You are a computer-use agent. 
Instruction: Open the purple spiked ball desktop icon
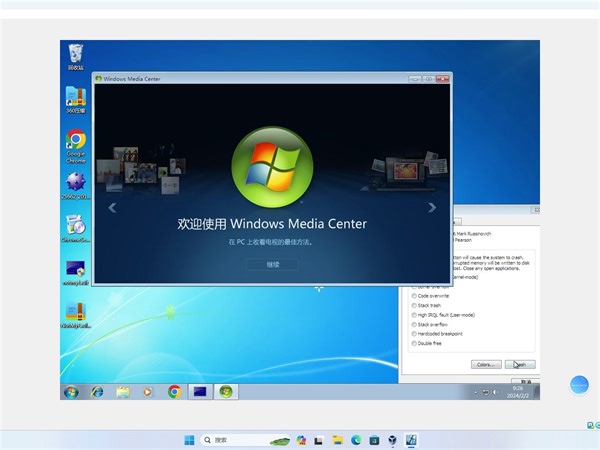point(75,186)
